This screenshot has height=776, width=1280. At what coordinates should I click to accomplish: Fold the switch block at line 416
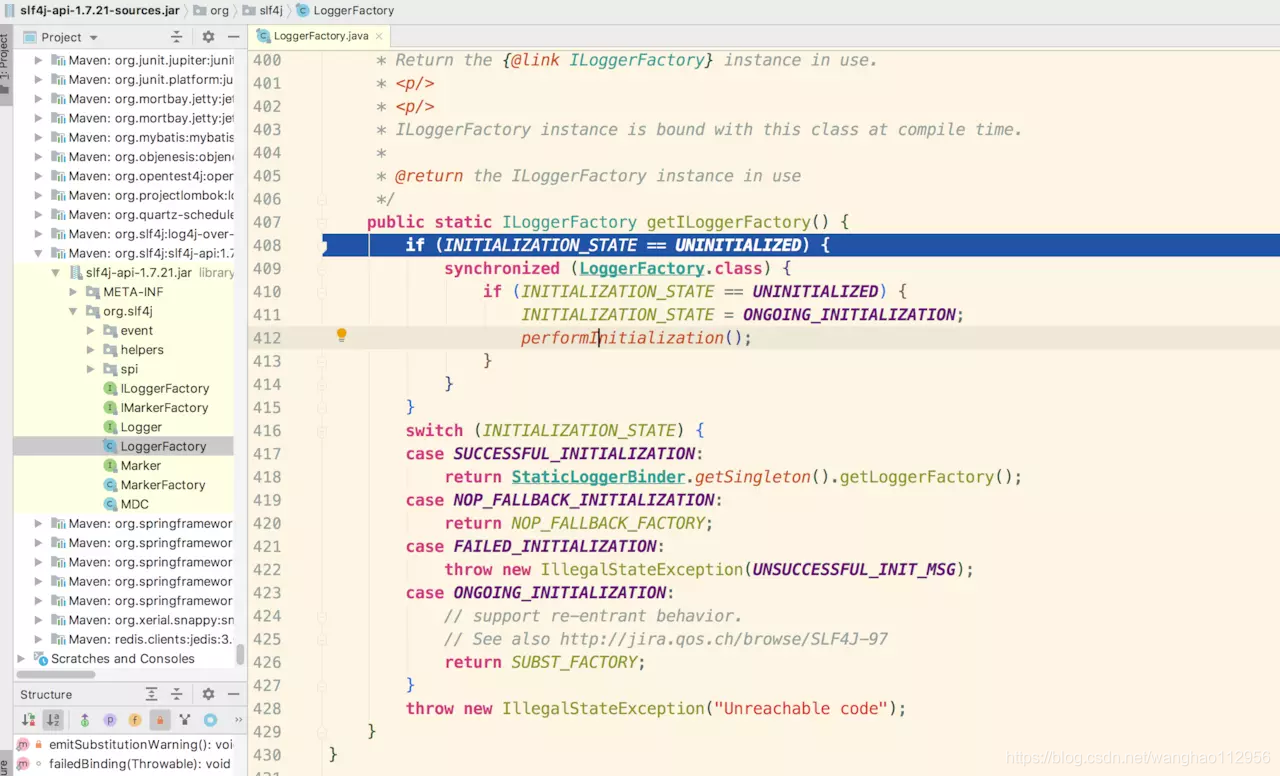click(x=322, y=430)
